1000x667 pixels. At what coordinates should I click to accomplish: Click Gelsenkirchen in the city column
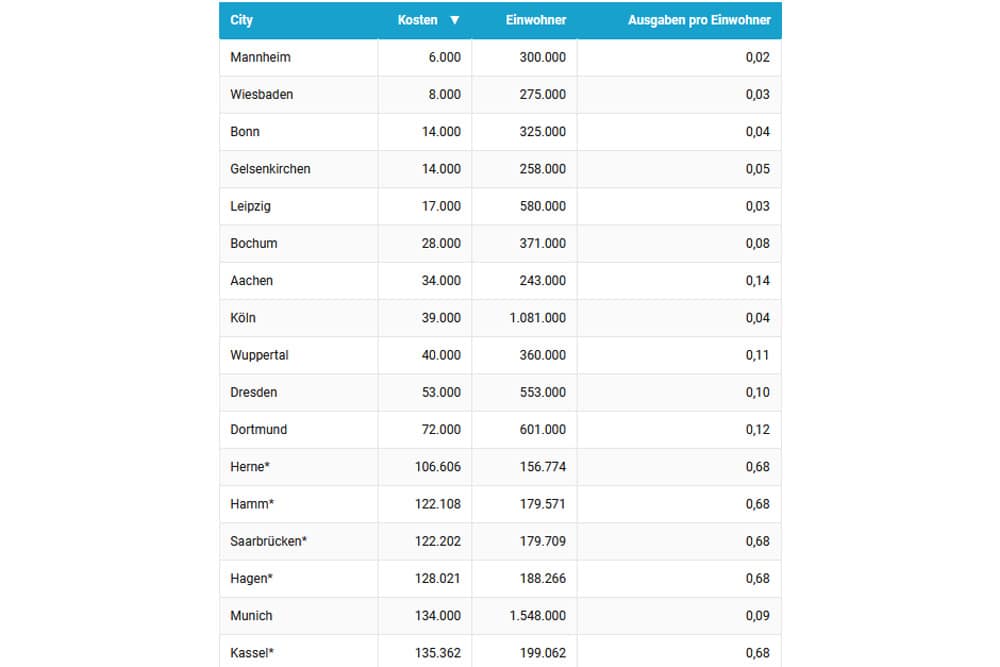click(x=270, y=169)
